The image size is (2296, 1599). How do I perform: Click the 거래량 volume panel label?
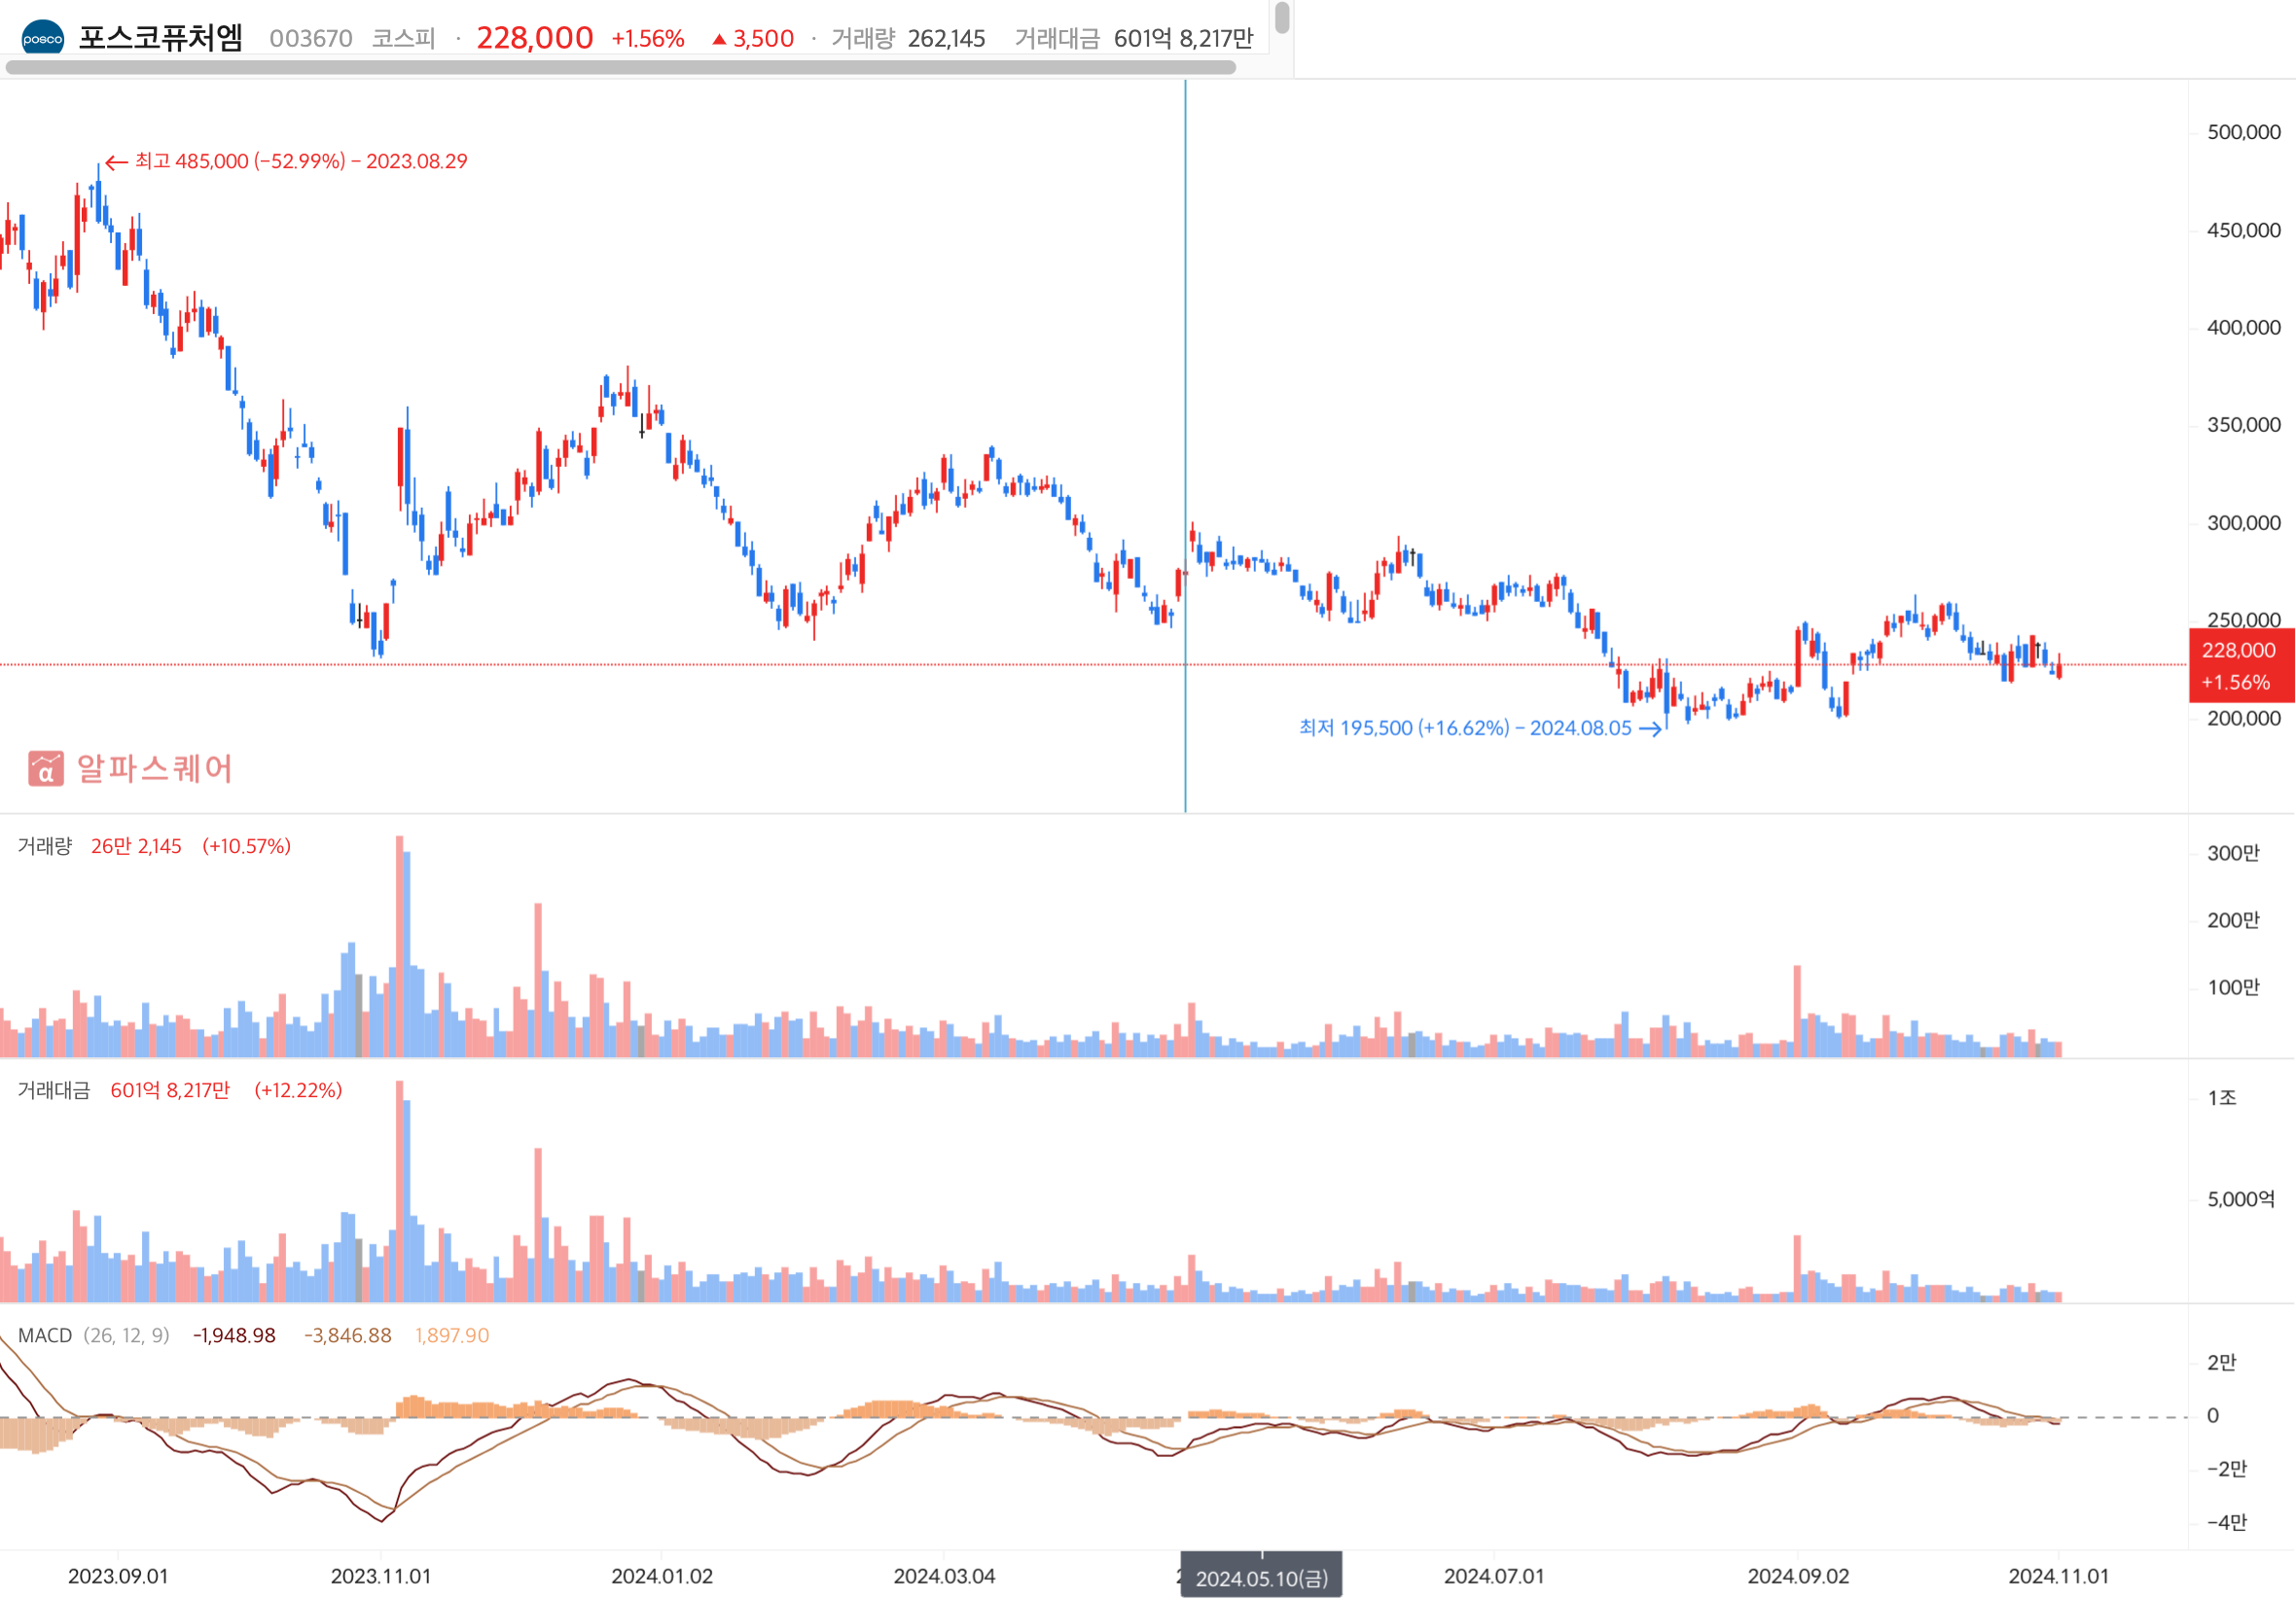(x=45, y=846)
